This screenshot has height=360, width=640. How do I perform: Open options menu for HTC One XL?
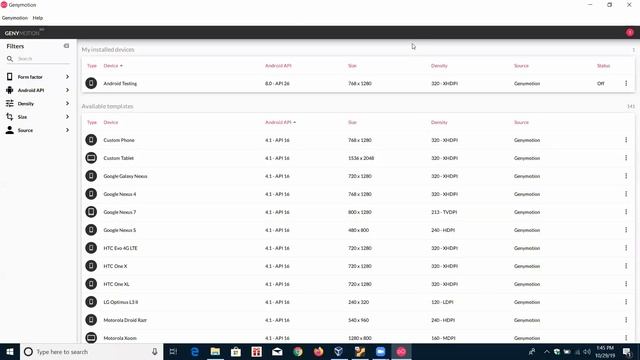pos(626,284)
